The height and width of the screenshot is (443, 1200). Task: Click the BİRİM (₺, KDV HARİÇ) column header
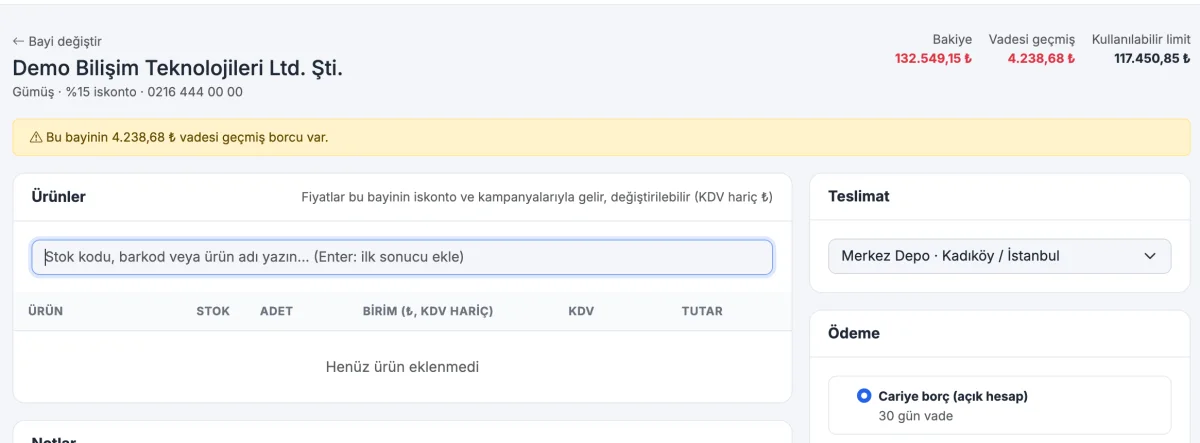428,311
